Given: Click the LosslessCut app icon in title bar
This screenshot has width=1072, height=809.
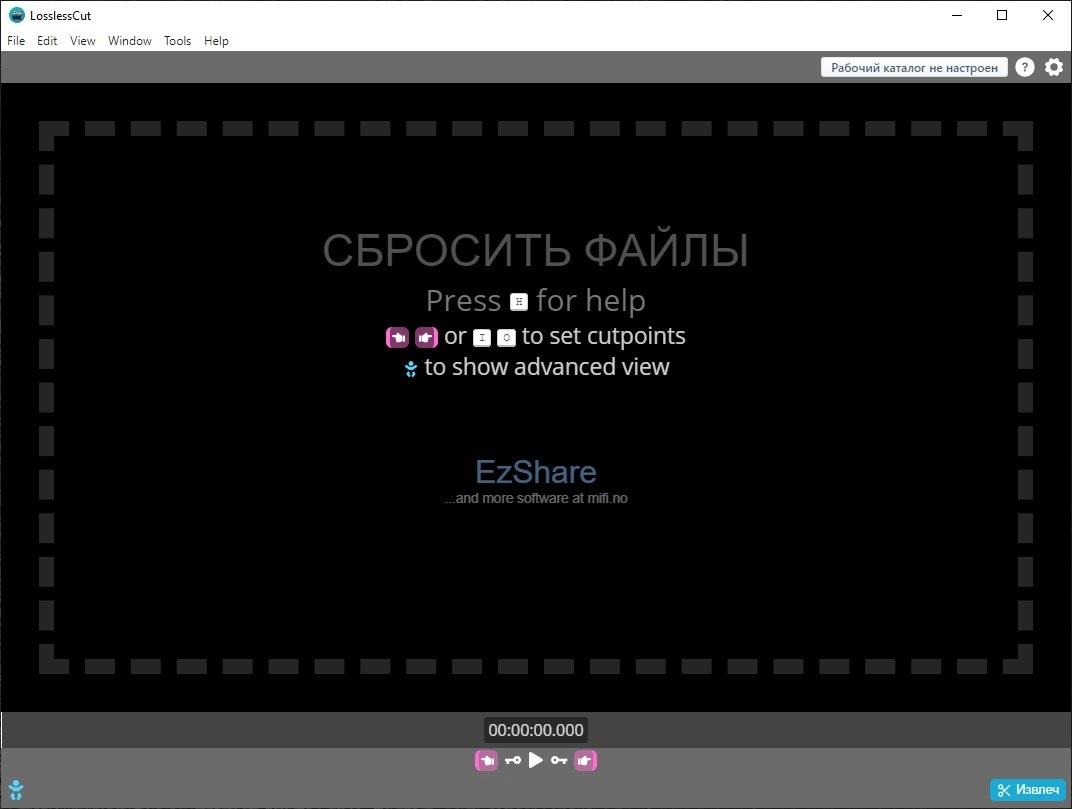Looking at the screenshot, I should [16, 15].
